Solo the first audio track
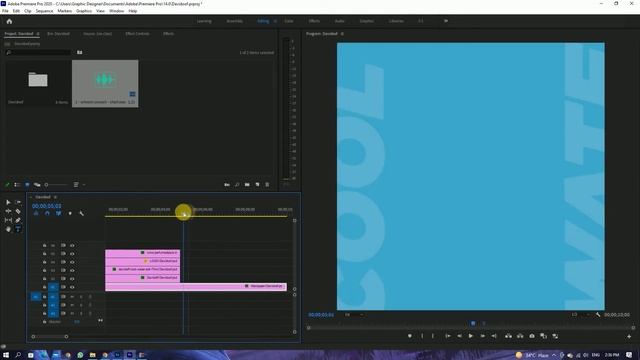640x360 pixels. coord(81,297)
